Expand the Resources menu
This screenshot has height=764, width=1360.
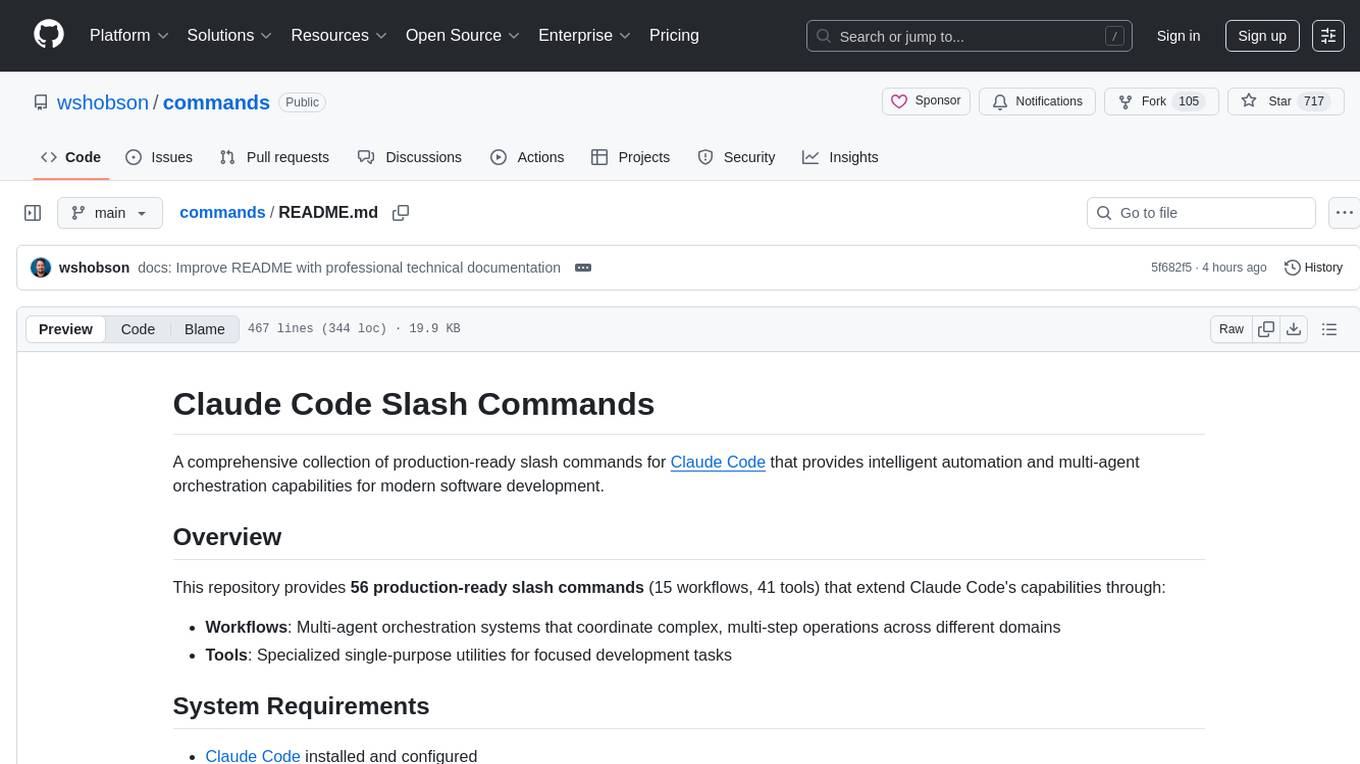coord(339,35)
